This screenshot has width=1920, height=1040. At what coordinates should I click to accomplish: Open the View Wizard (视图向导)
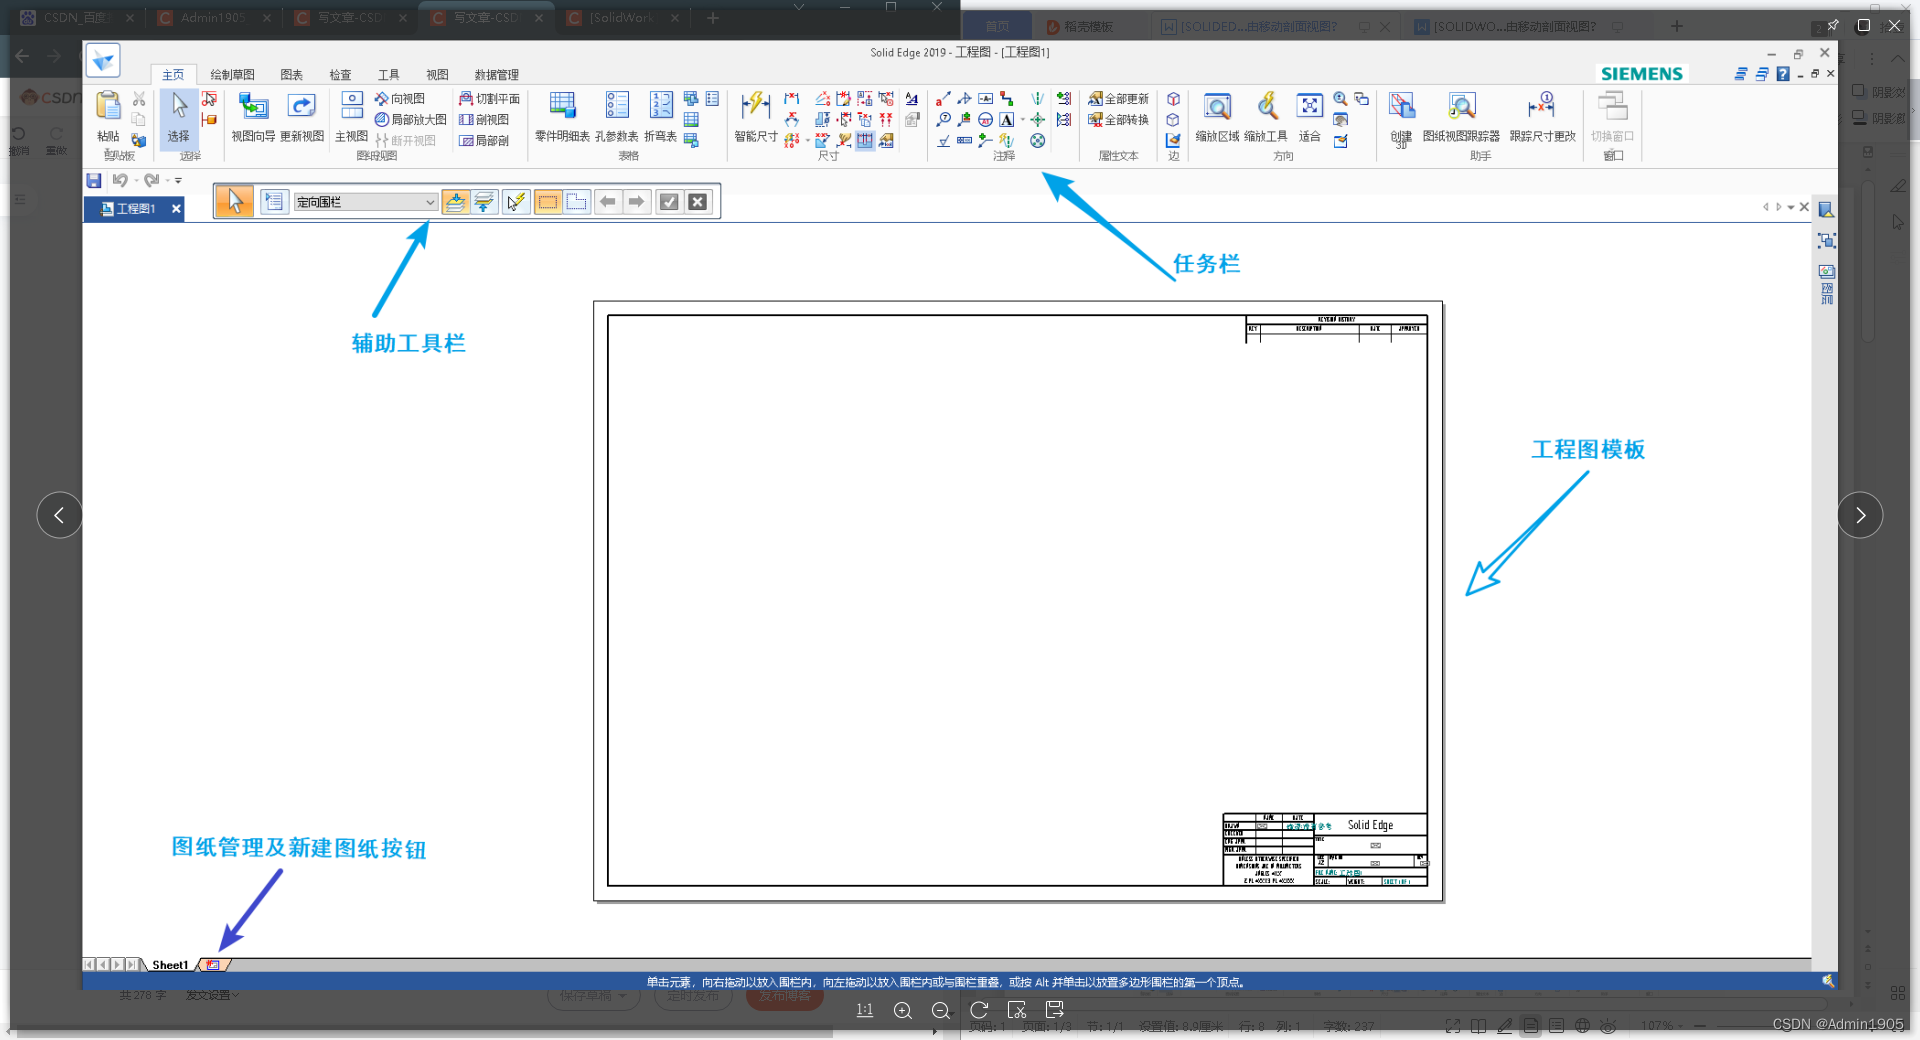pos(253,117)
